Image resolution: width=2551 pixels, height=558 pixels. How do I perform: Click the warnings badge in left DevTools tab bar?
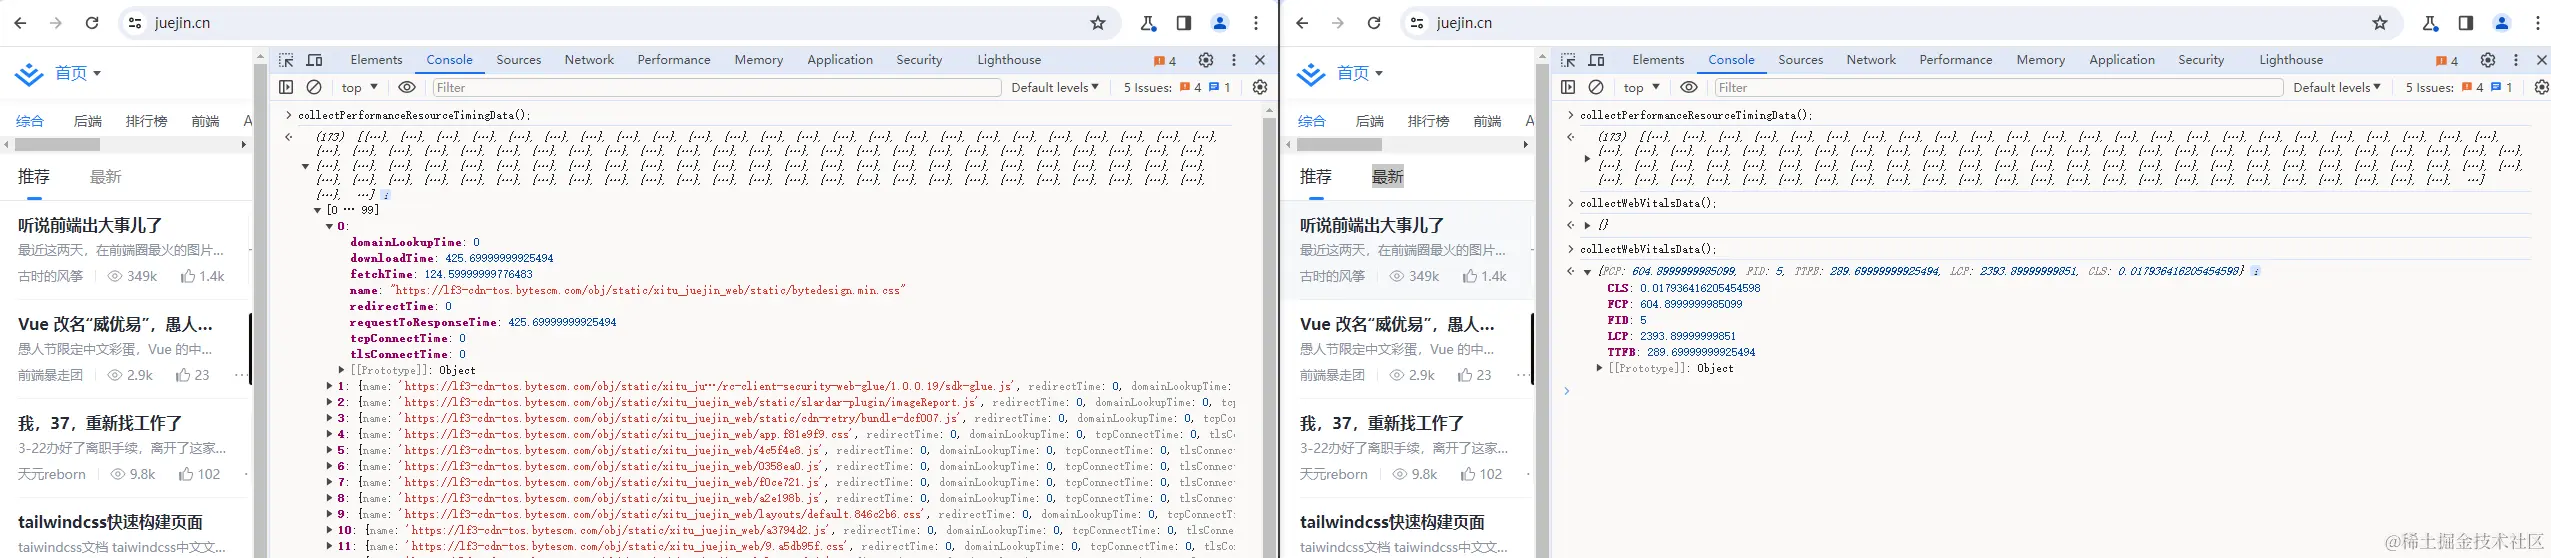[x=1165, y=60]
